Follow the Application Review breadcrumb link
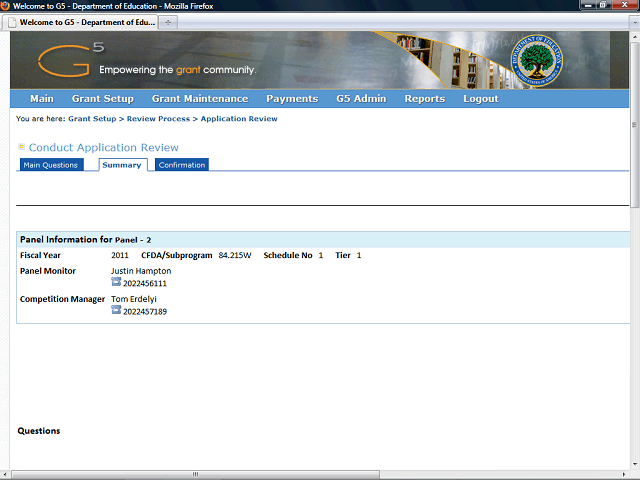The width and height of the screenshot is (640, 480). click(x=239, y=119)
